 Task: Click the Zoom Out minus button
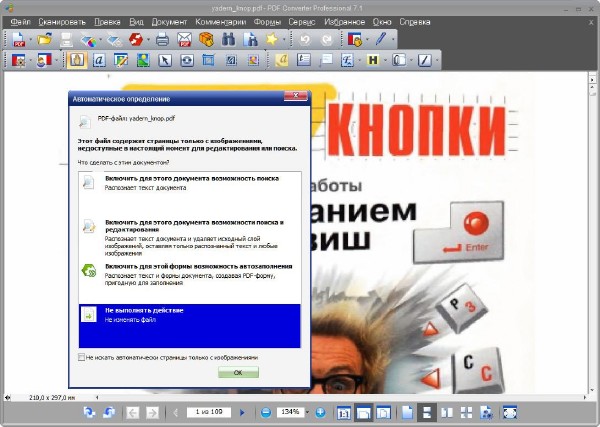click(x=267, y=412)
